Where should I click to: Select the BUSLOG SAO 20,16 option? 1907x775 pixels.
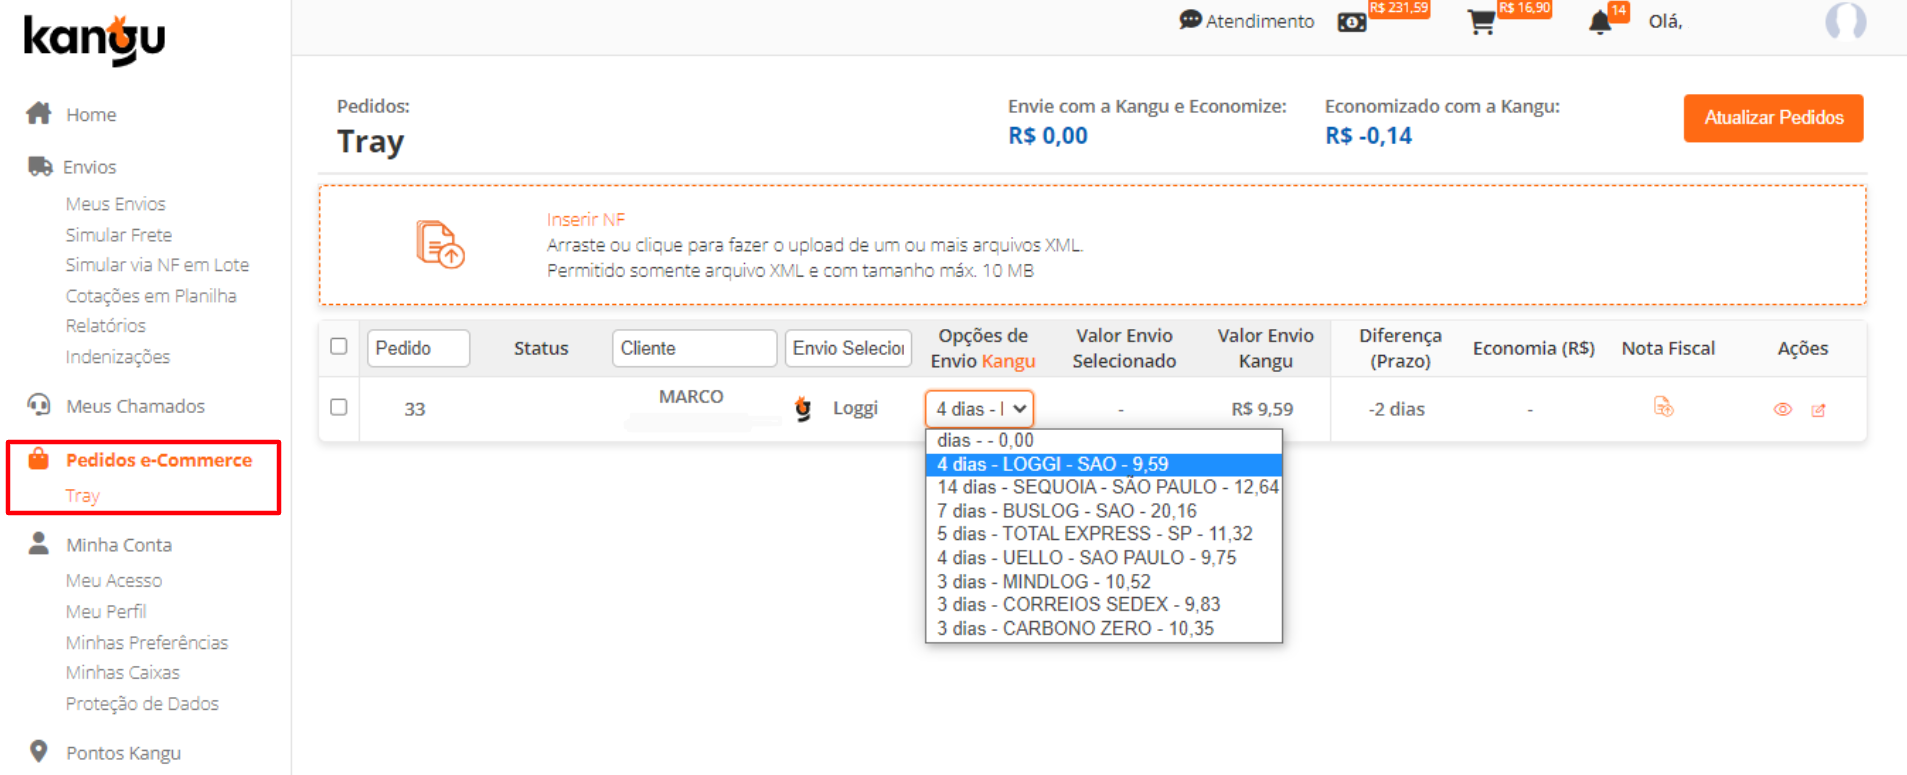(1104, 511)
